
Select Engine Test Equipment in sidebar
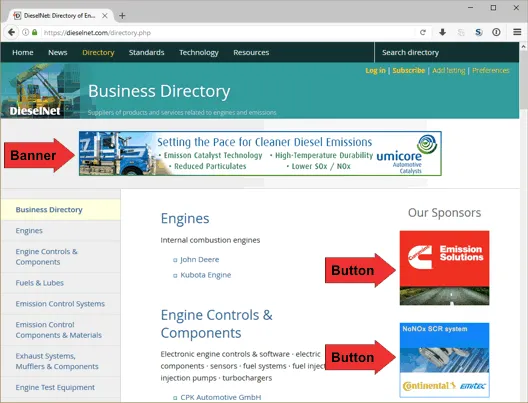[61, 388]
